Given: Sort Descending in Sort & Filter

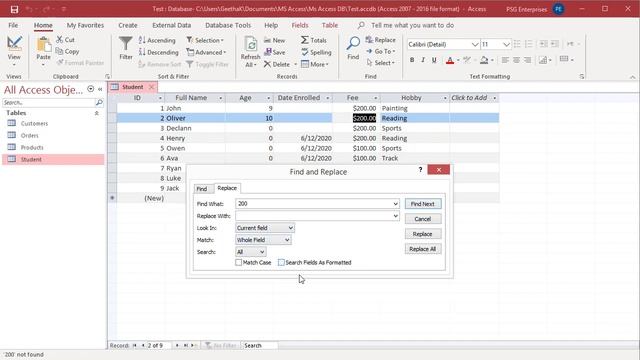Looking at the screenshot, I should coord(159,52).
